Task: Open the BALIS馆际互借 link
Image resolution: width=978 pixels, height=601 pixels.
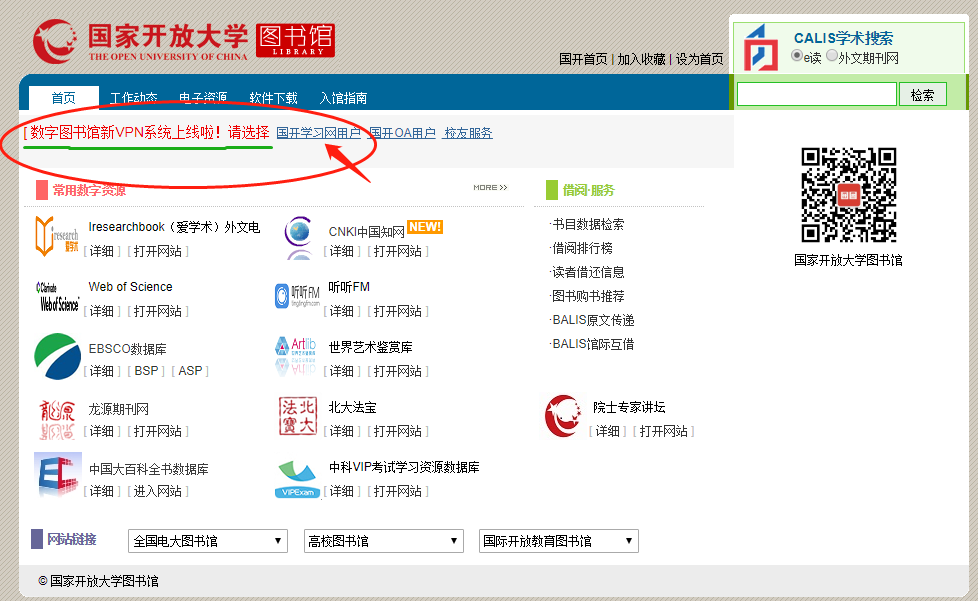Action: [593, 344]
